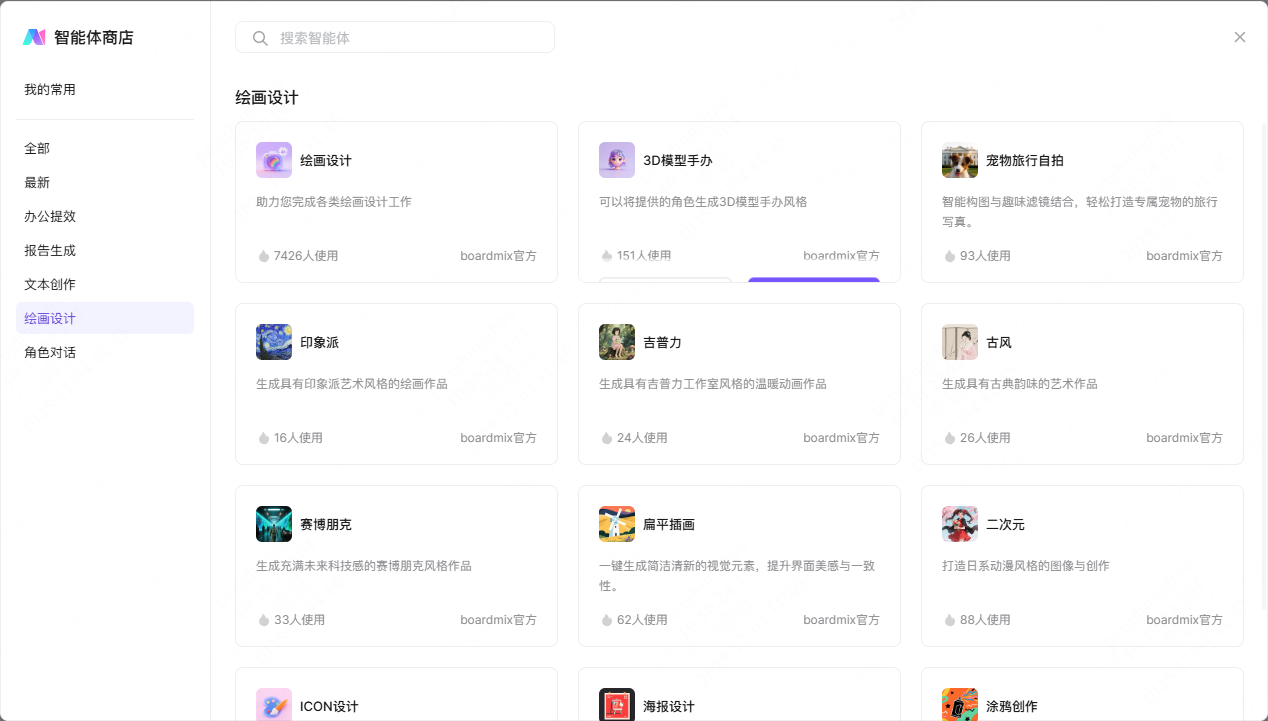Image resolution: width=1268 pixels, height=721 pixels.
Task: Open the 海报设计 card title
Action: pyautogui.click(x=669, y=706)
